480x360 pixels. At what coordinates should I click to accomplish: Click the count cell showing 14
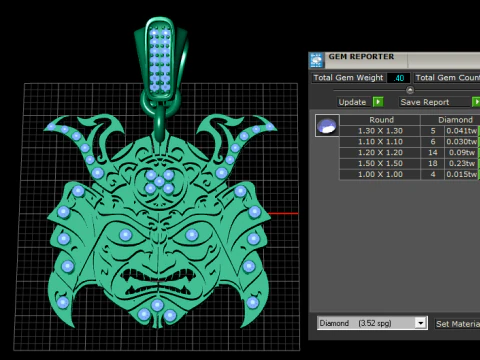432,153
